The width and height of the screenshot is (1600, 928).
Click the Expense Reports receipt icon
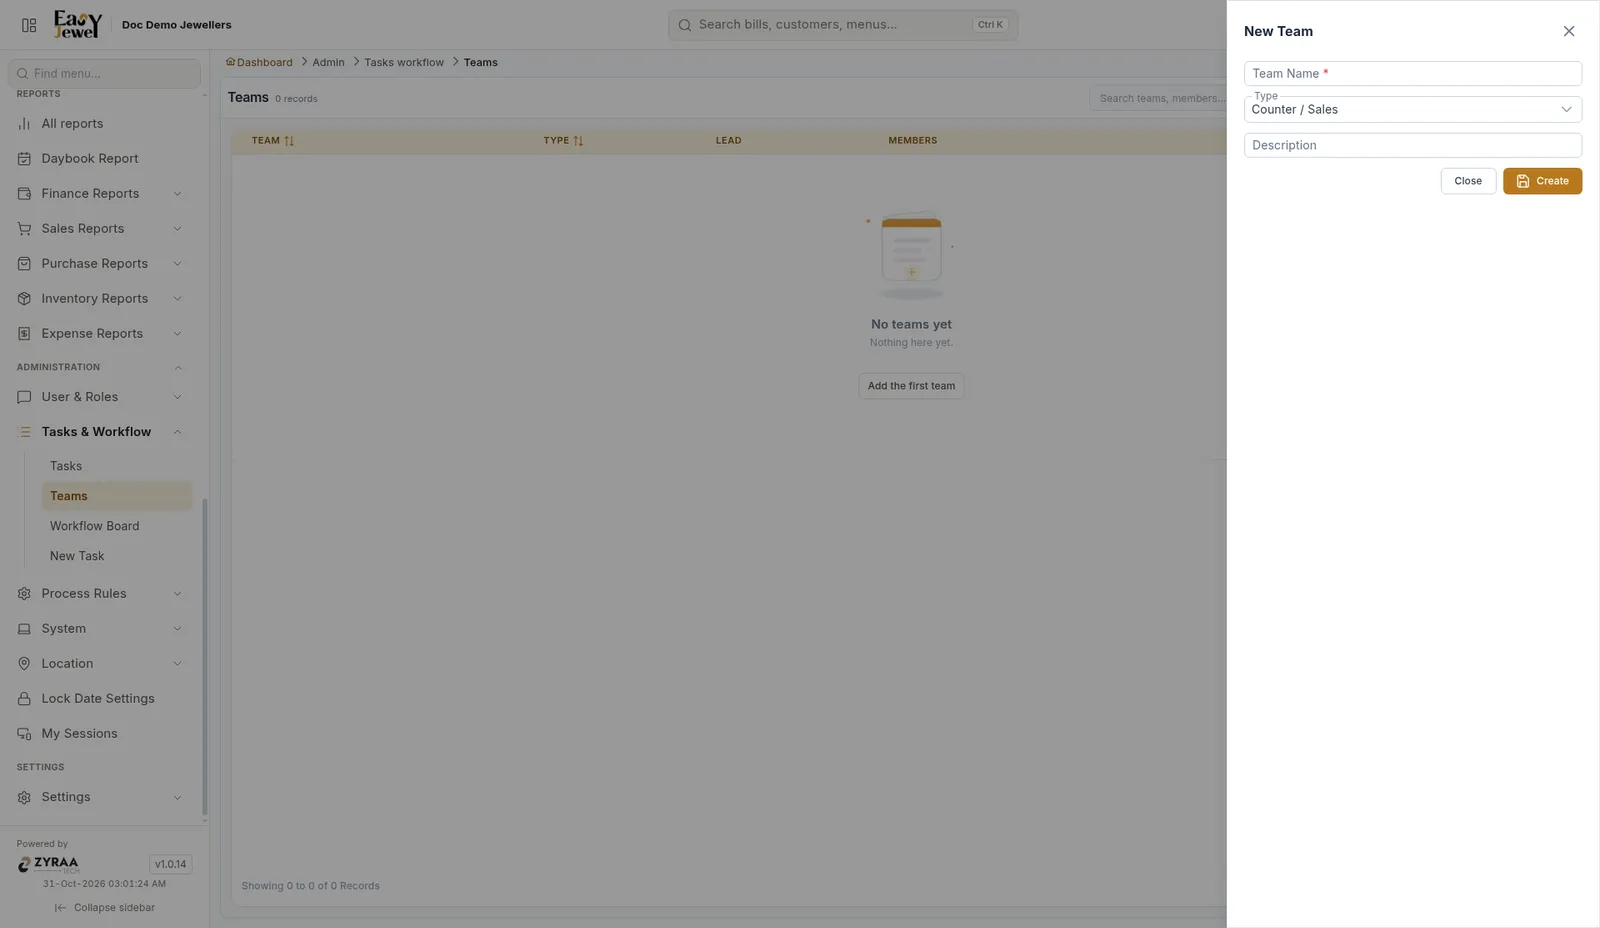(x=24, y=334)
